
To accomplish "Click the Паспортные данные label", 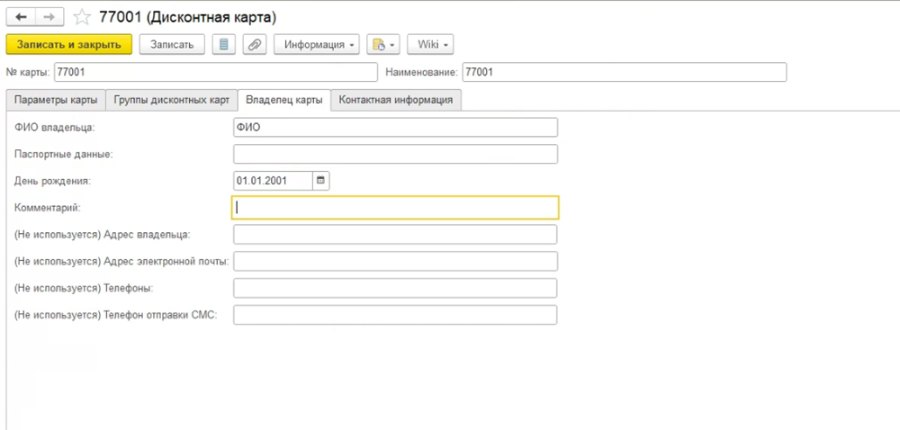I will click(x=64, y=154).
